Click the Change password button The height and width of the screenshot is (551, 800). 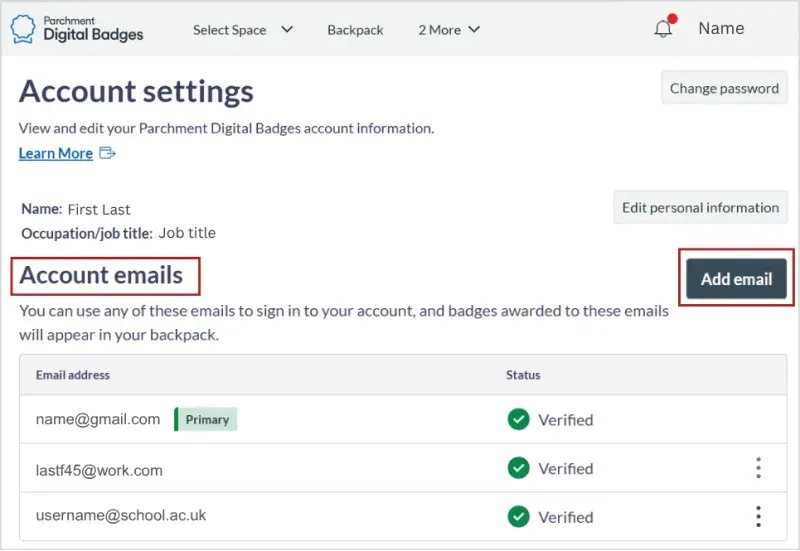pos(724,88)
